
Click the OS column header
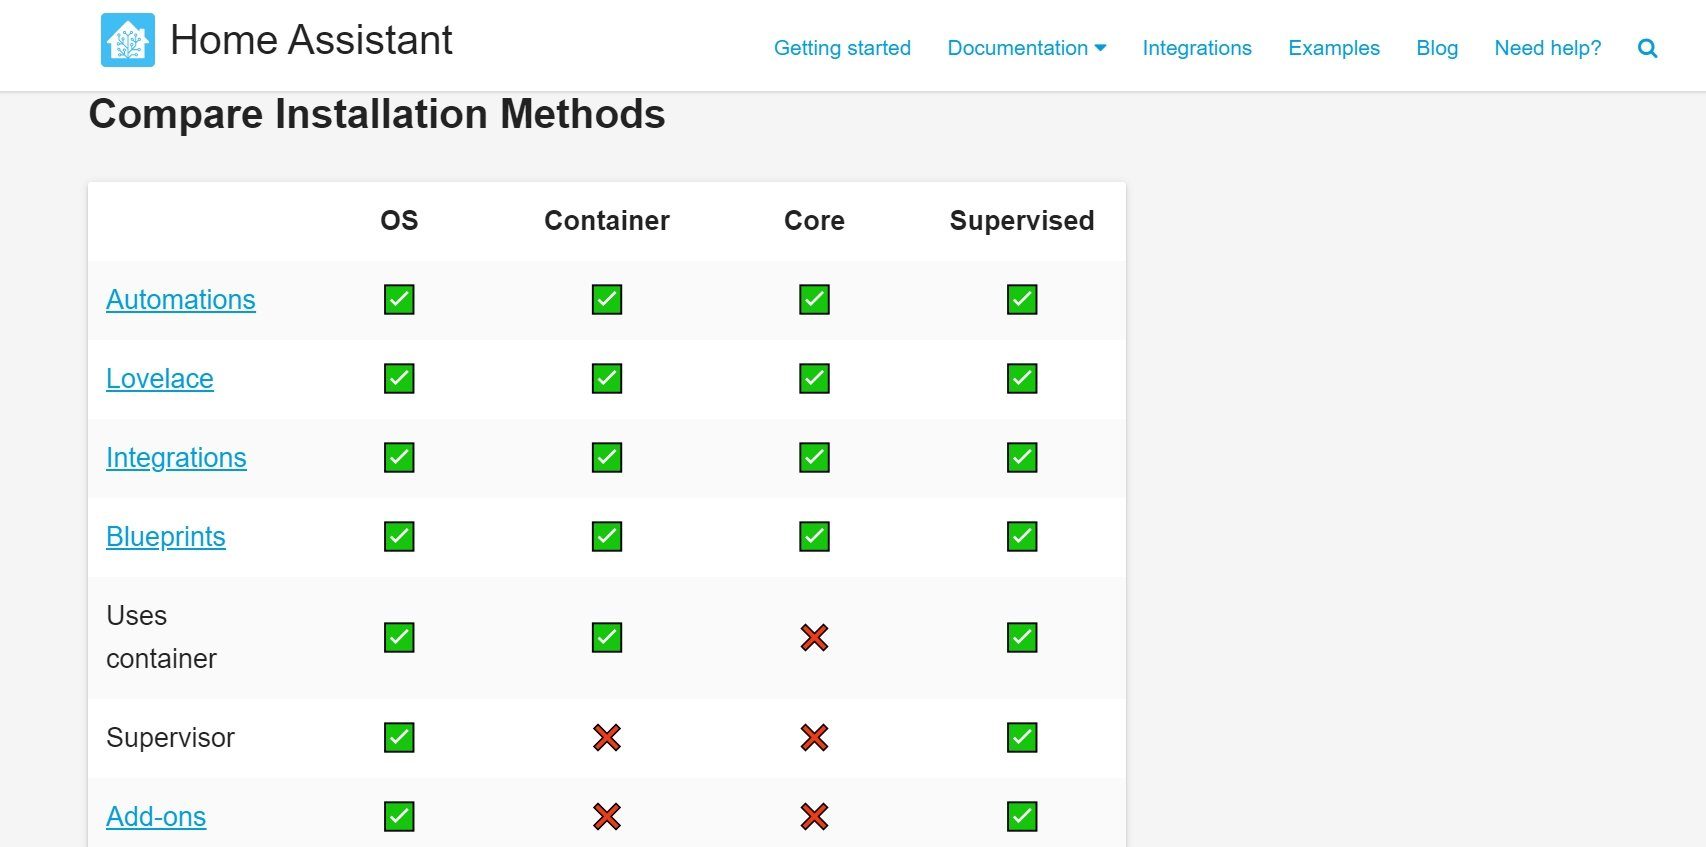point(399,220)
